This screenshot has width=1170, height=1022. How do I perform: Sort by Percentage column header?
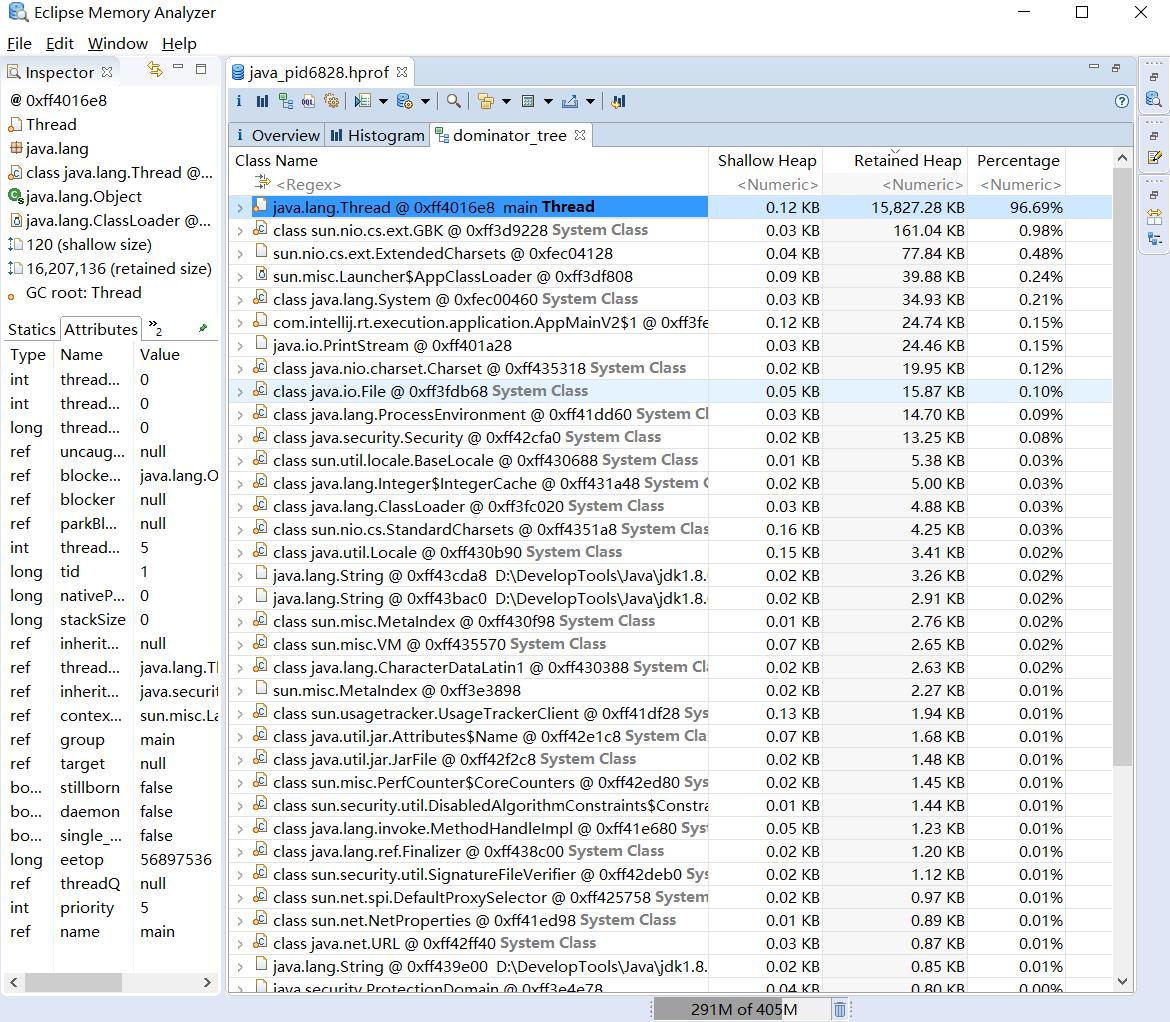[1017, 160]
